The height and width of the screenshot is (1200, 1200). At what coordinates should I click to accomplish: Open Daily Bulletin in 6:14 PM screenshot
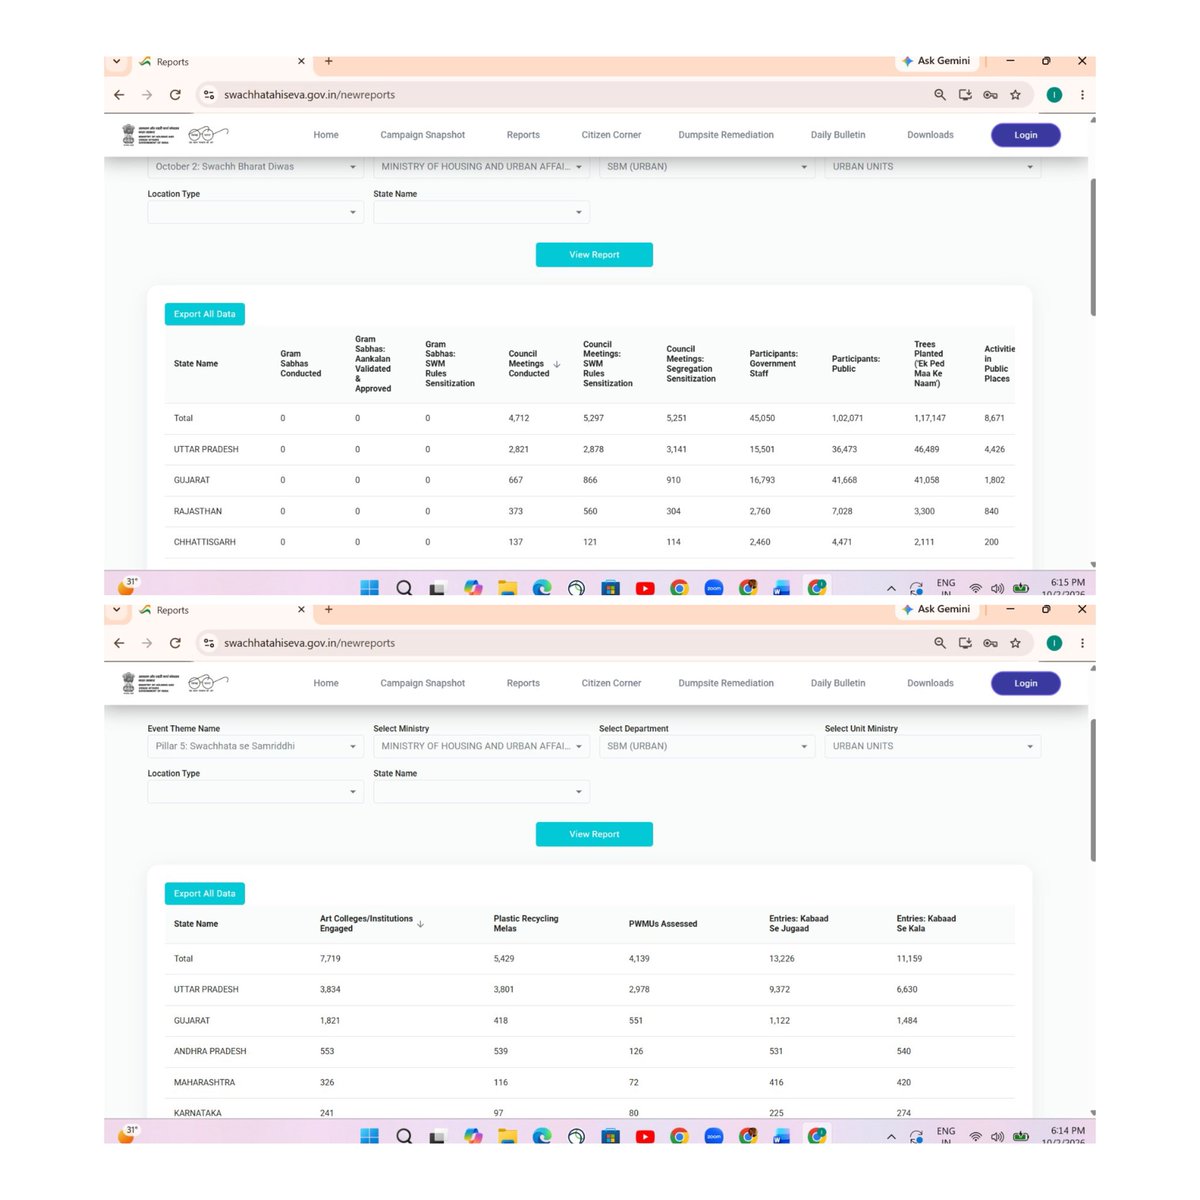pyautogui.click(x=838, y=684)
